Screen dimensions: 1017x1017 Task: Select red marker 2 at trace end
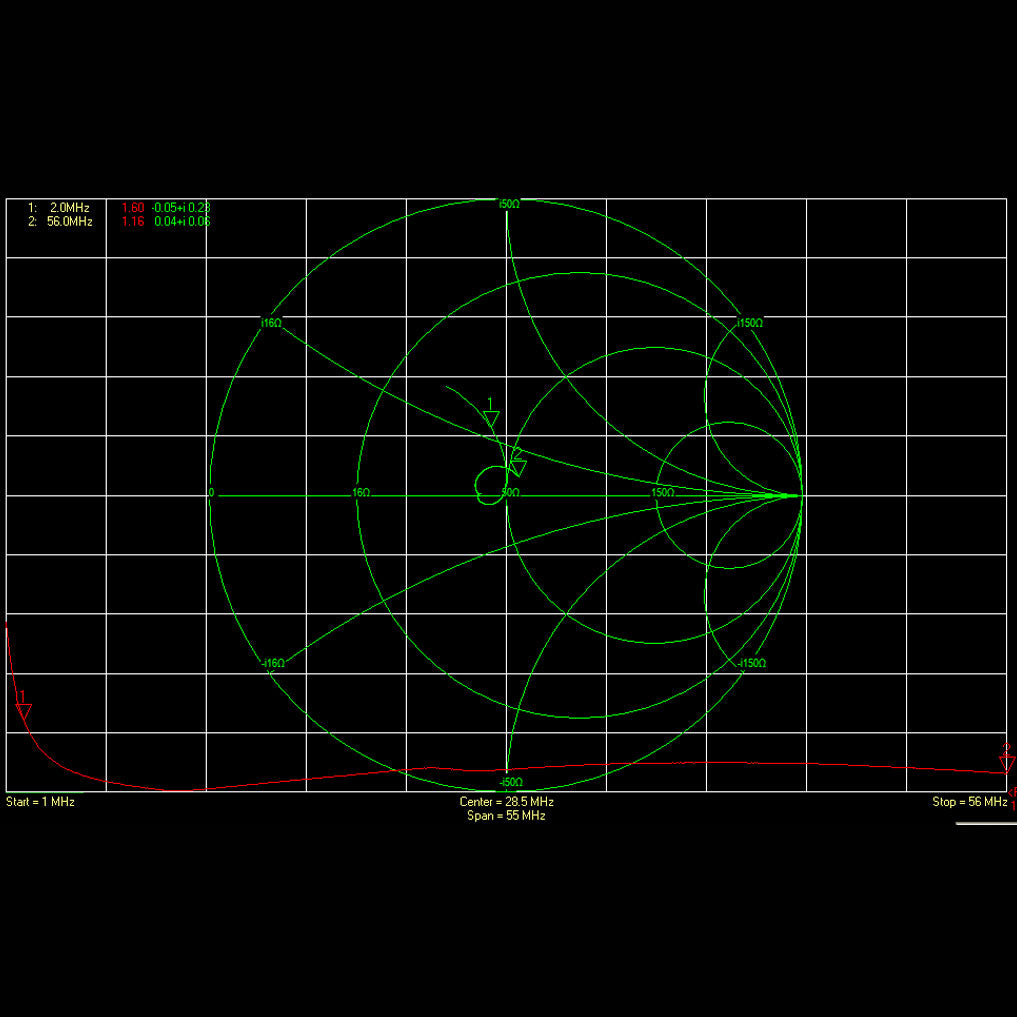pos(1007,764)
